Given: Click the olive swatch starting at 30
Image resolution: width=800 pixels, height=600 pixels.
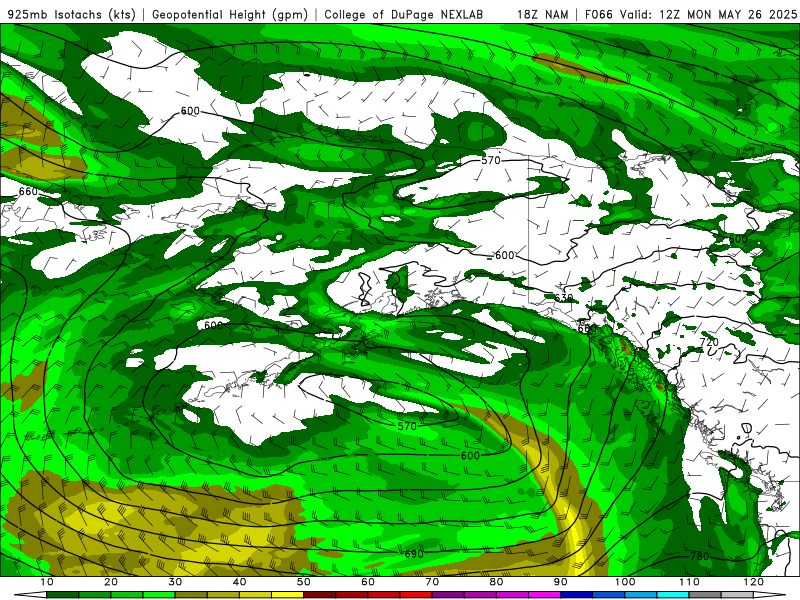Looking at the screenshot, I should point(191,595).
